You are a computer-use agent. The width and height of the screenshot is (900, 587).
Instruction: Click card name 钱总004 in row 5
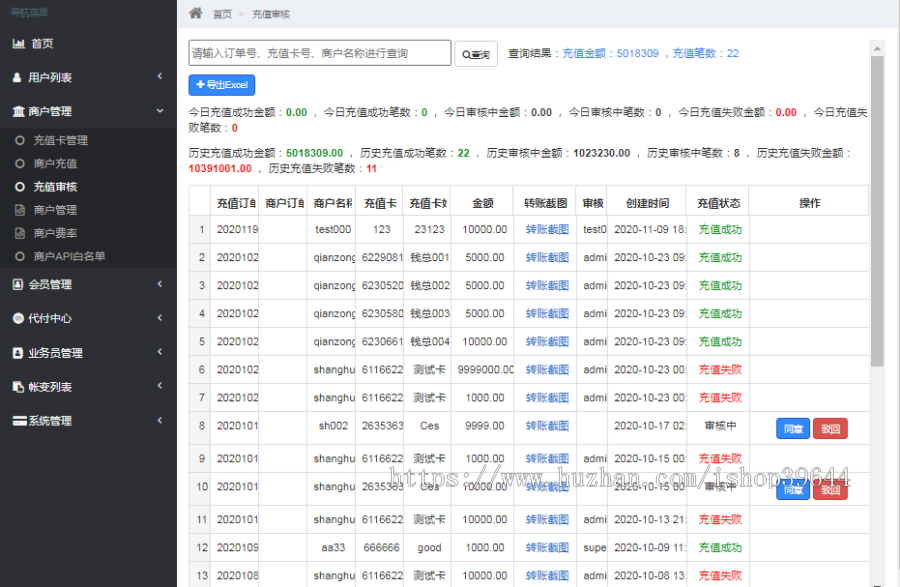429,342
